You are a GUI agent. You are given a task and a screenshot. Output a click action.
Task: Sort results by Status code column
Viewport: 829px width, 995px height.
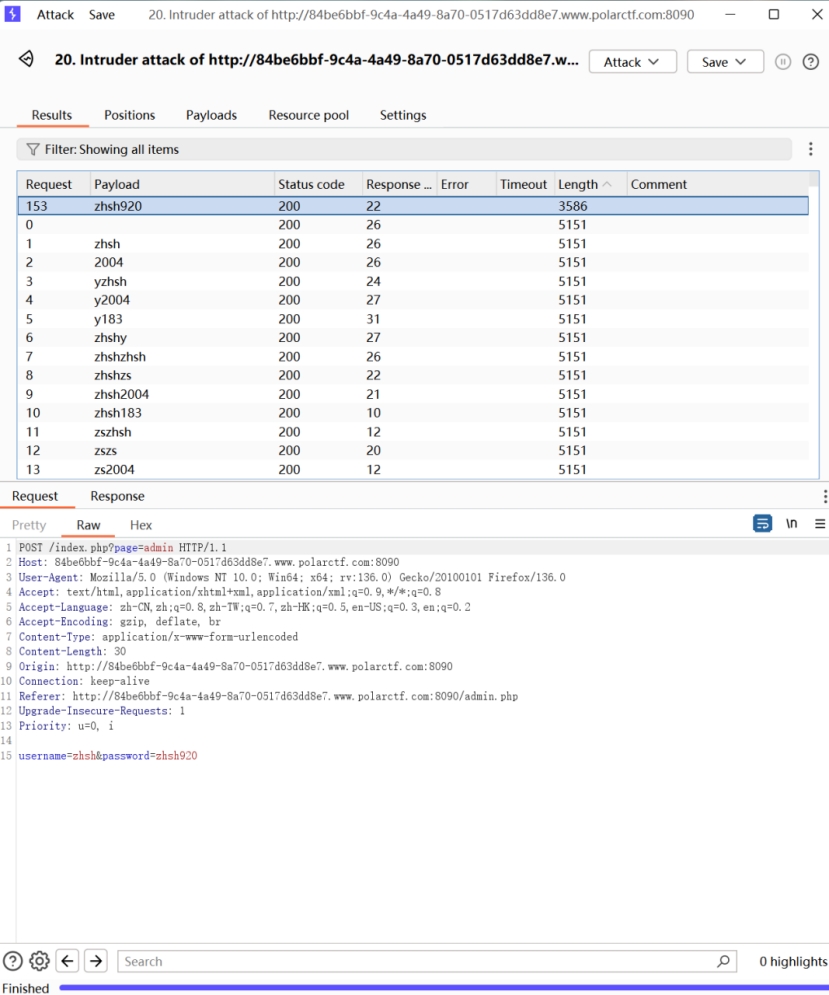(318, 184)
